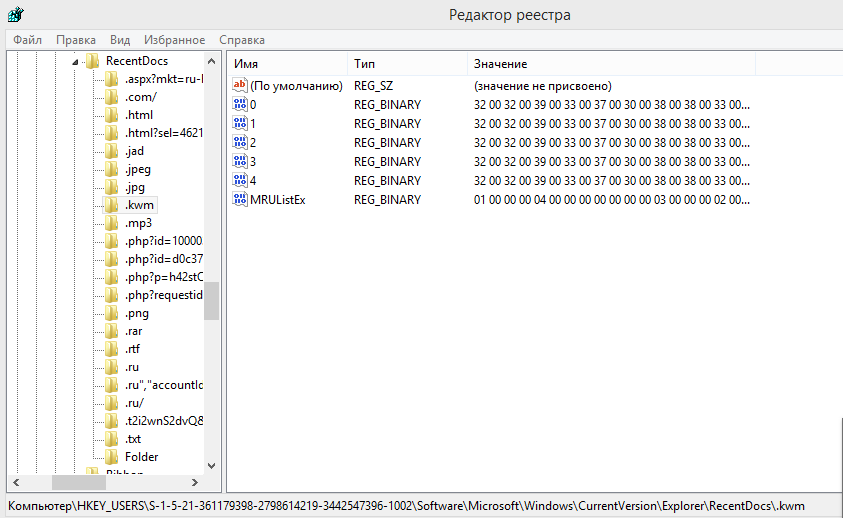Click the tree vertical scrollbar thumb

[211, 301]
